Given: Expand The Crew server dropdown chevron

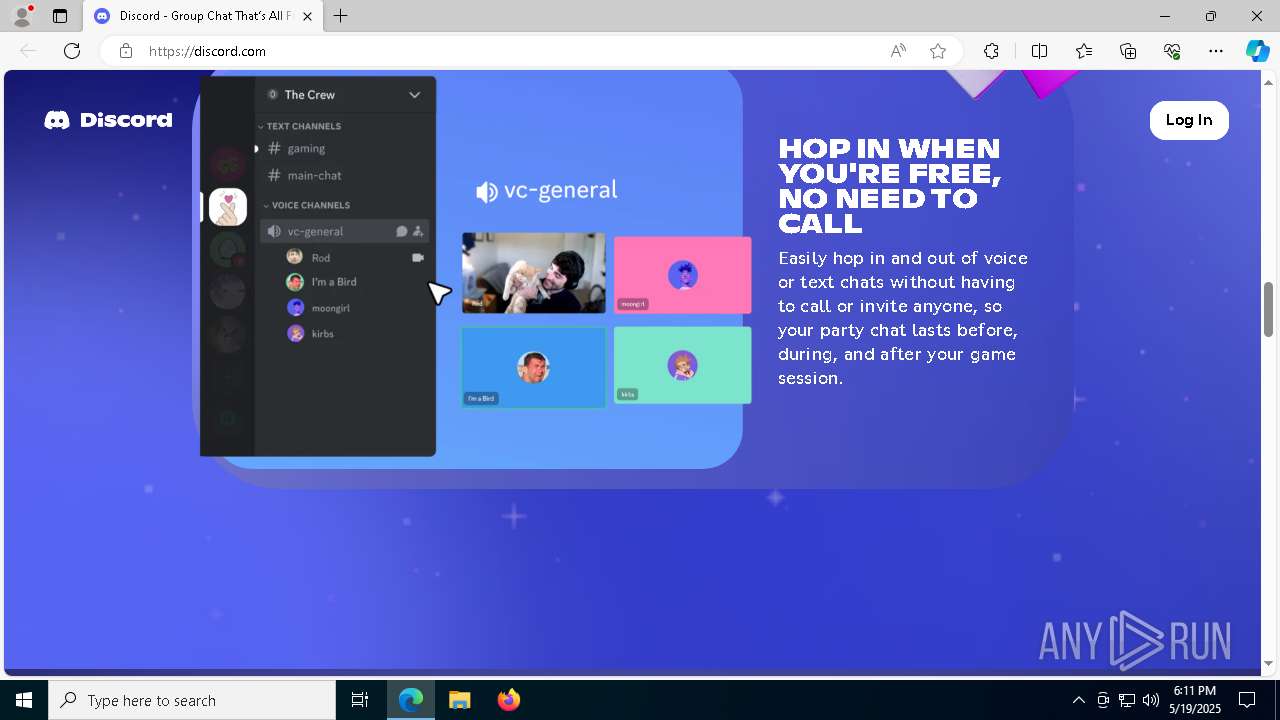Looking at the screenshot, I should coord(414,95).
